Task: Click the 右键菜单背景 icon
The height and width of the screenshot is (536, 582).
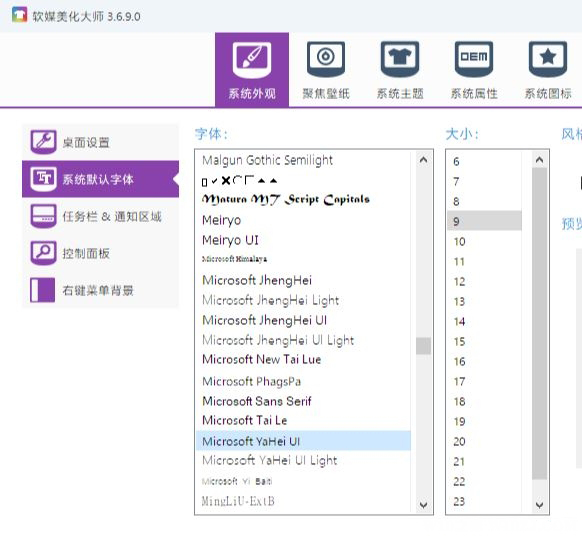Action: 42,290
